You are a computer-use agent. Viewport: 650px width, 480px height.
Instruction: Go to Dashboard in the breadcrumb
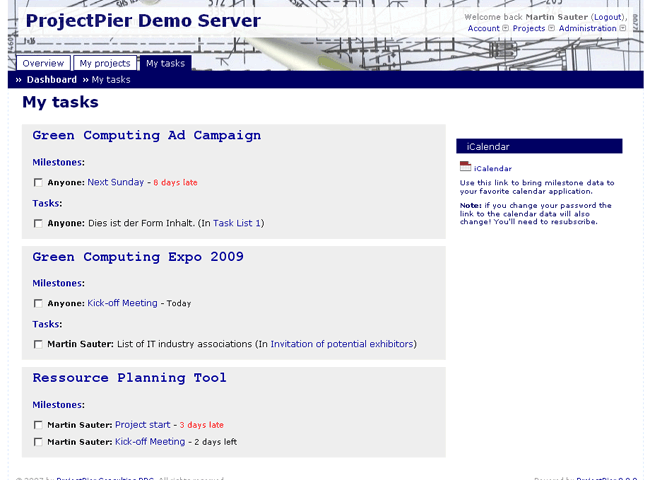coord(51,80)
